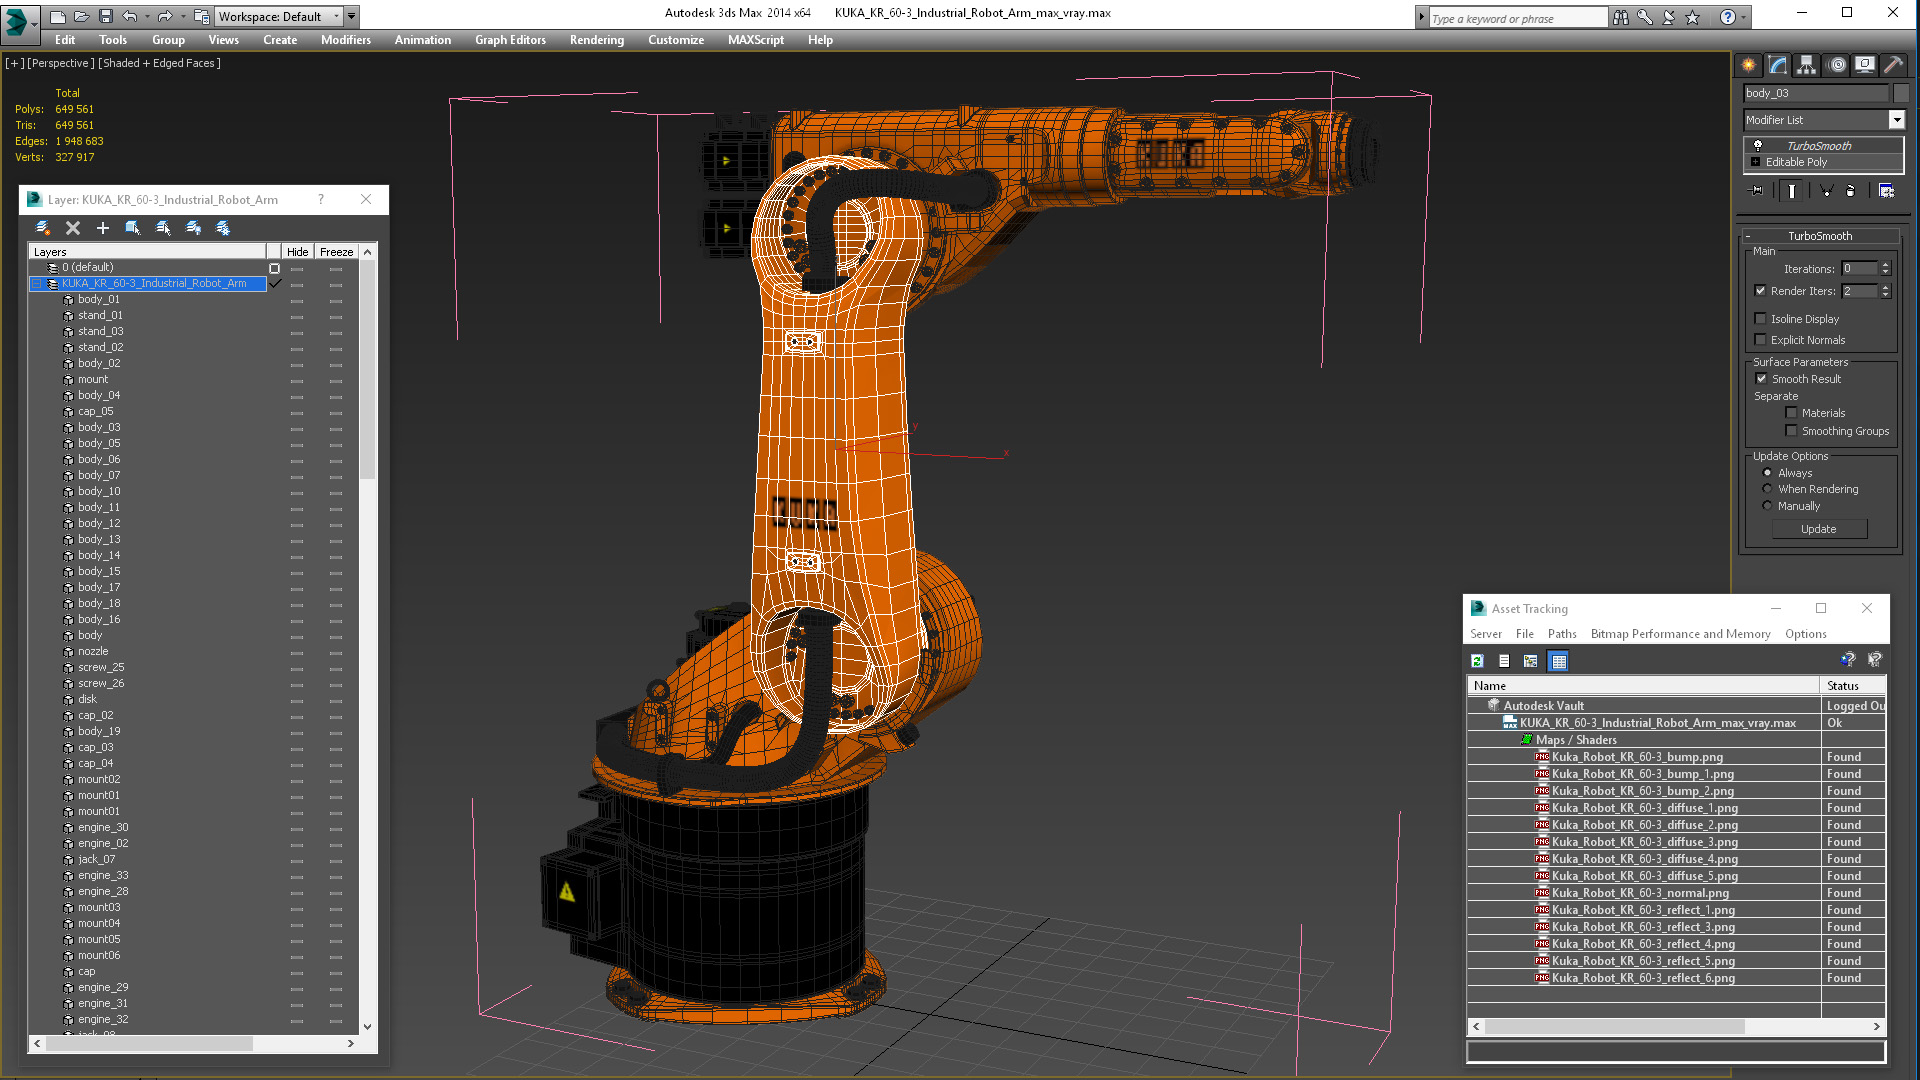Select the Always update option
The height and width of the screenshot is (1080, 1920).
tap(1767, 473)
